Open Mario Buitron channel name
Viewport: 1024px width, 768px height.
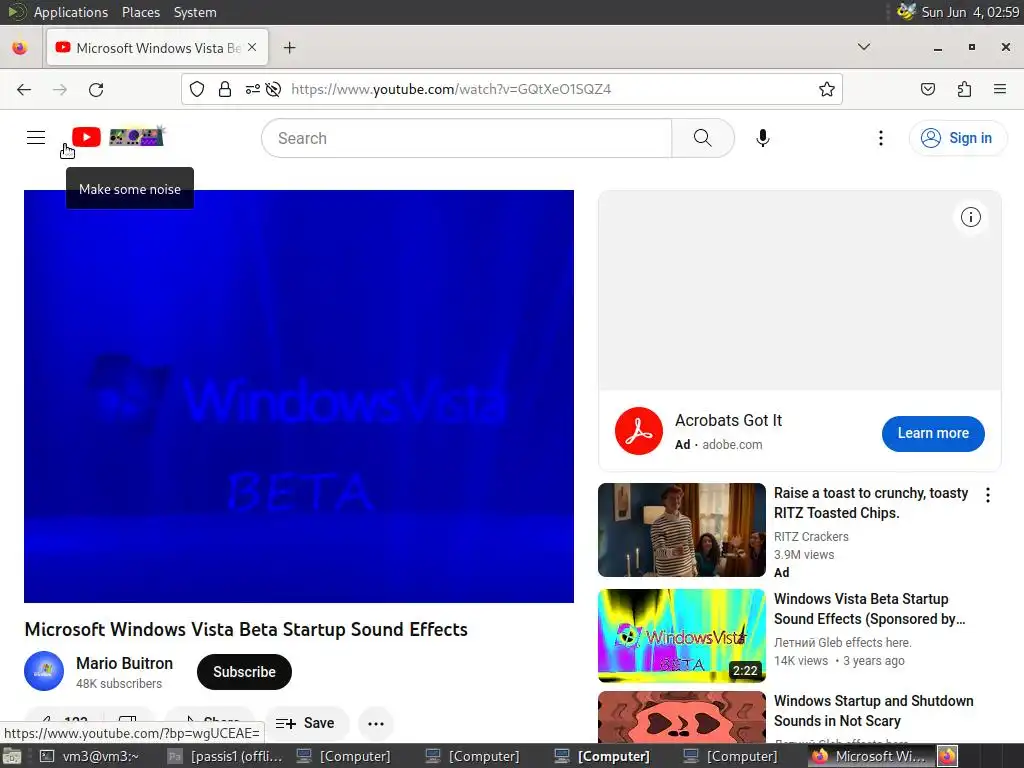pos(124,663)
